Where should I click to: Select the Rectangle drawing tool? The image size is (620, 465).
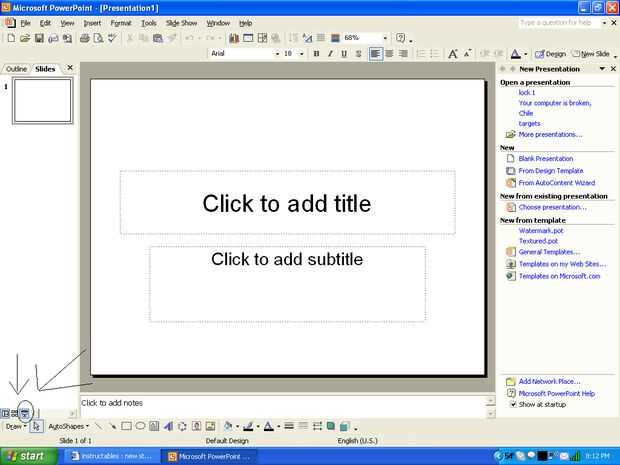[x=127, y=426]
